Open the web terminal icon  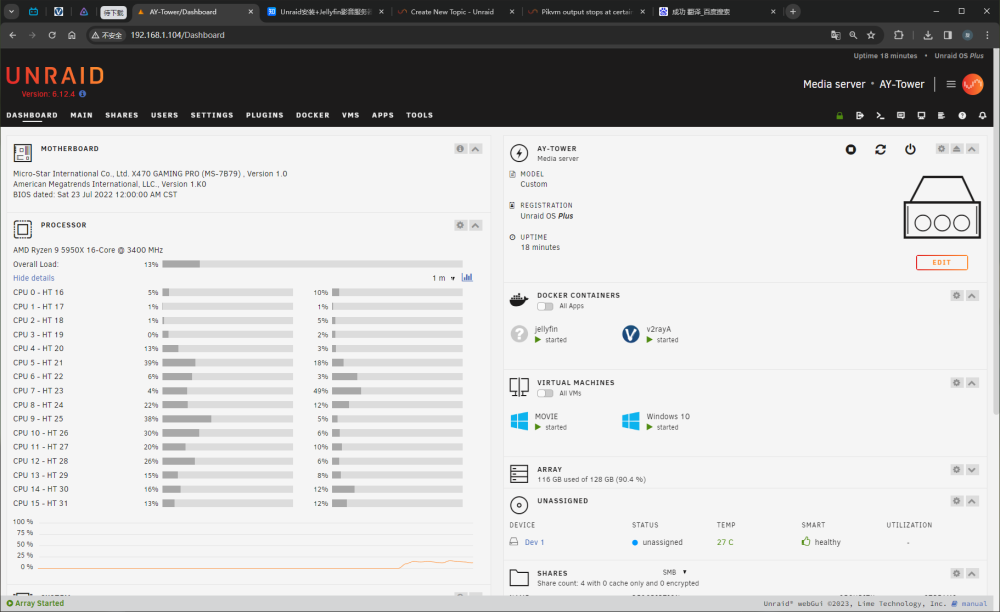pos(880,115)
